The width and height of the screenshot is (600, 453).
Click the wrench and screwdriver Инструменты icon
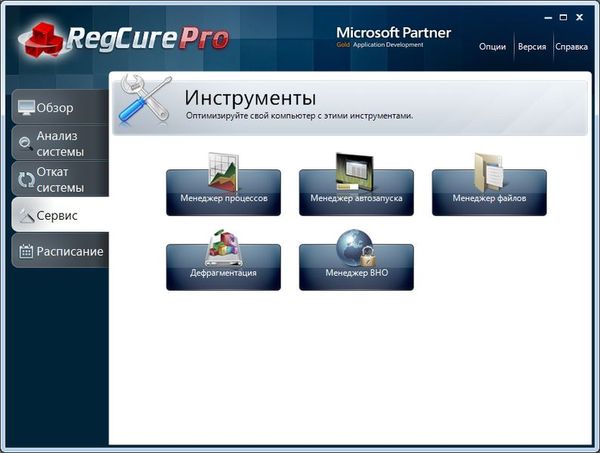(x=144, y=100)
